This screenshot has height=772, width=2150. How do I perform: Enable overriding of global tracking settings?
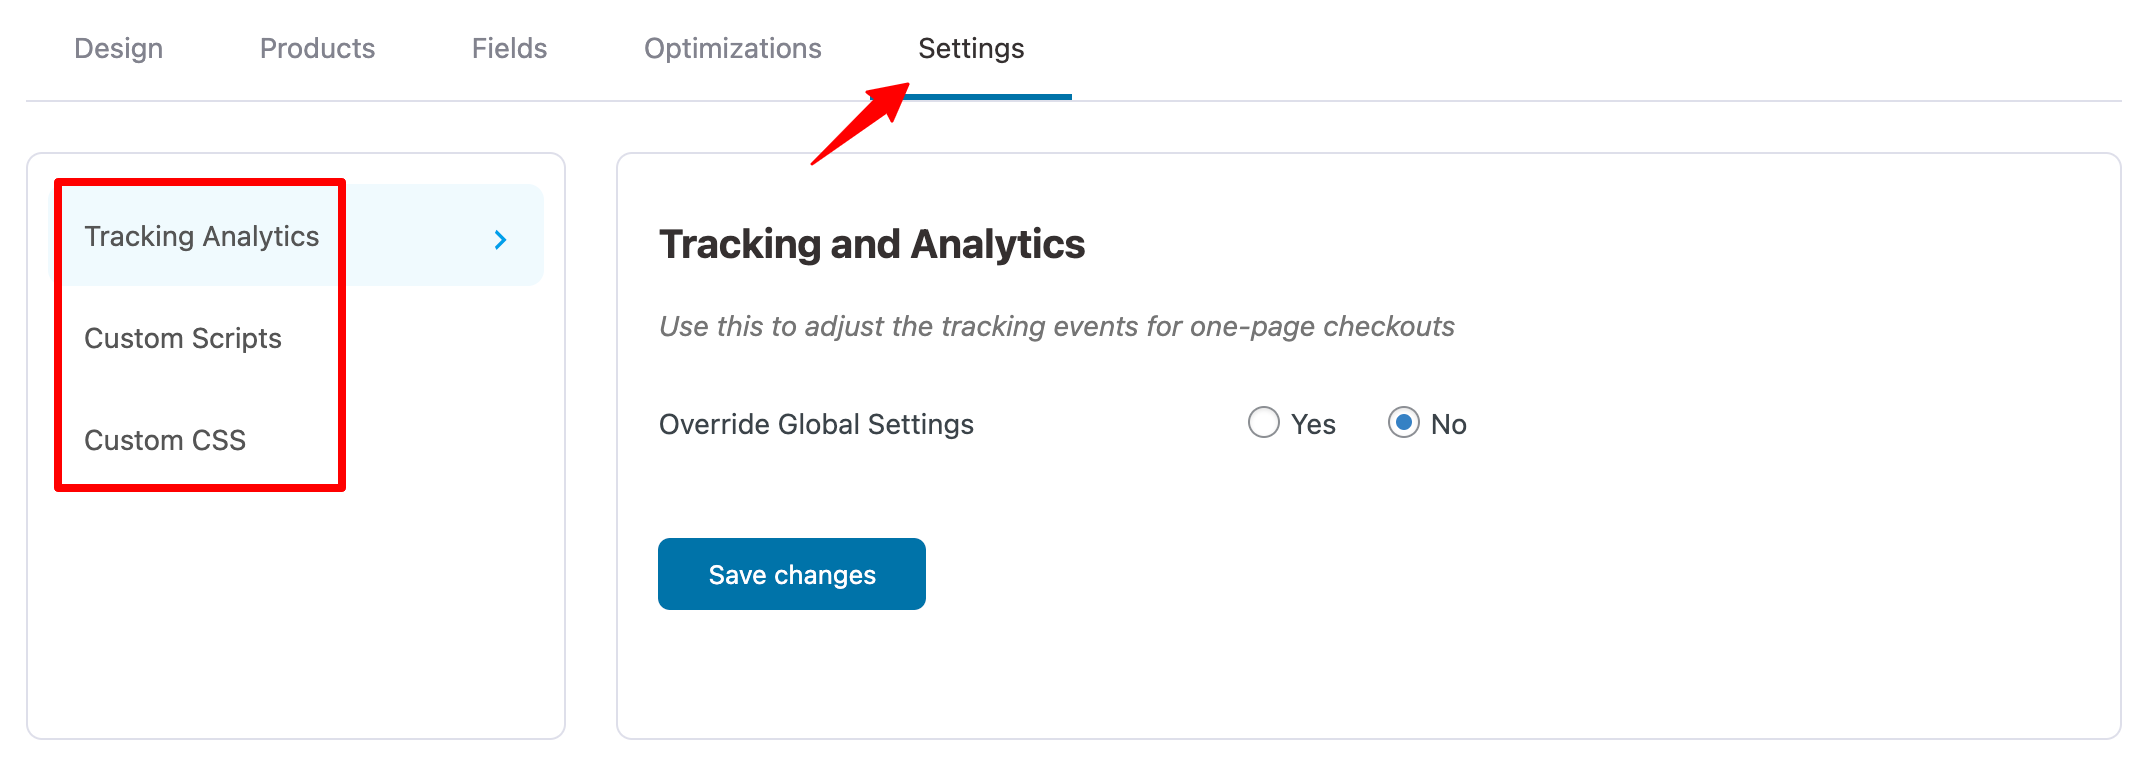(x=1264, y=423)
